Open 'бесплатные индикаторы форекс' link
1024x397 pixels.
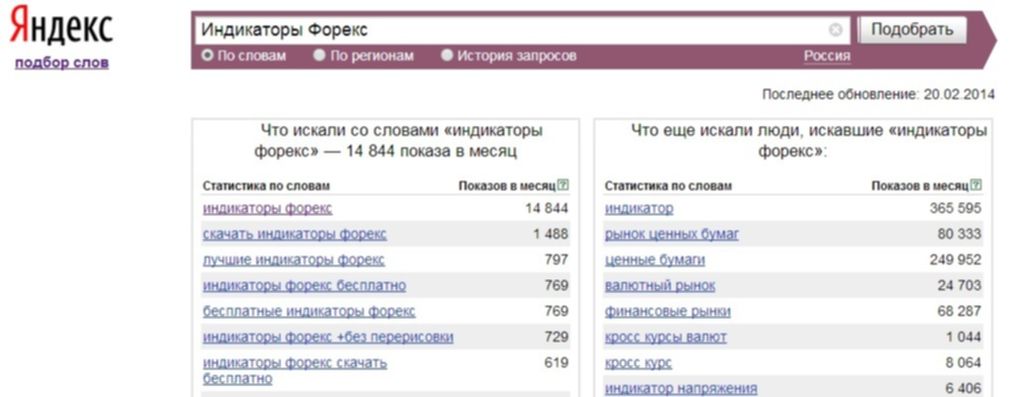309,311
